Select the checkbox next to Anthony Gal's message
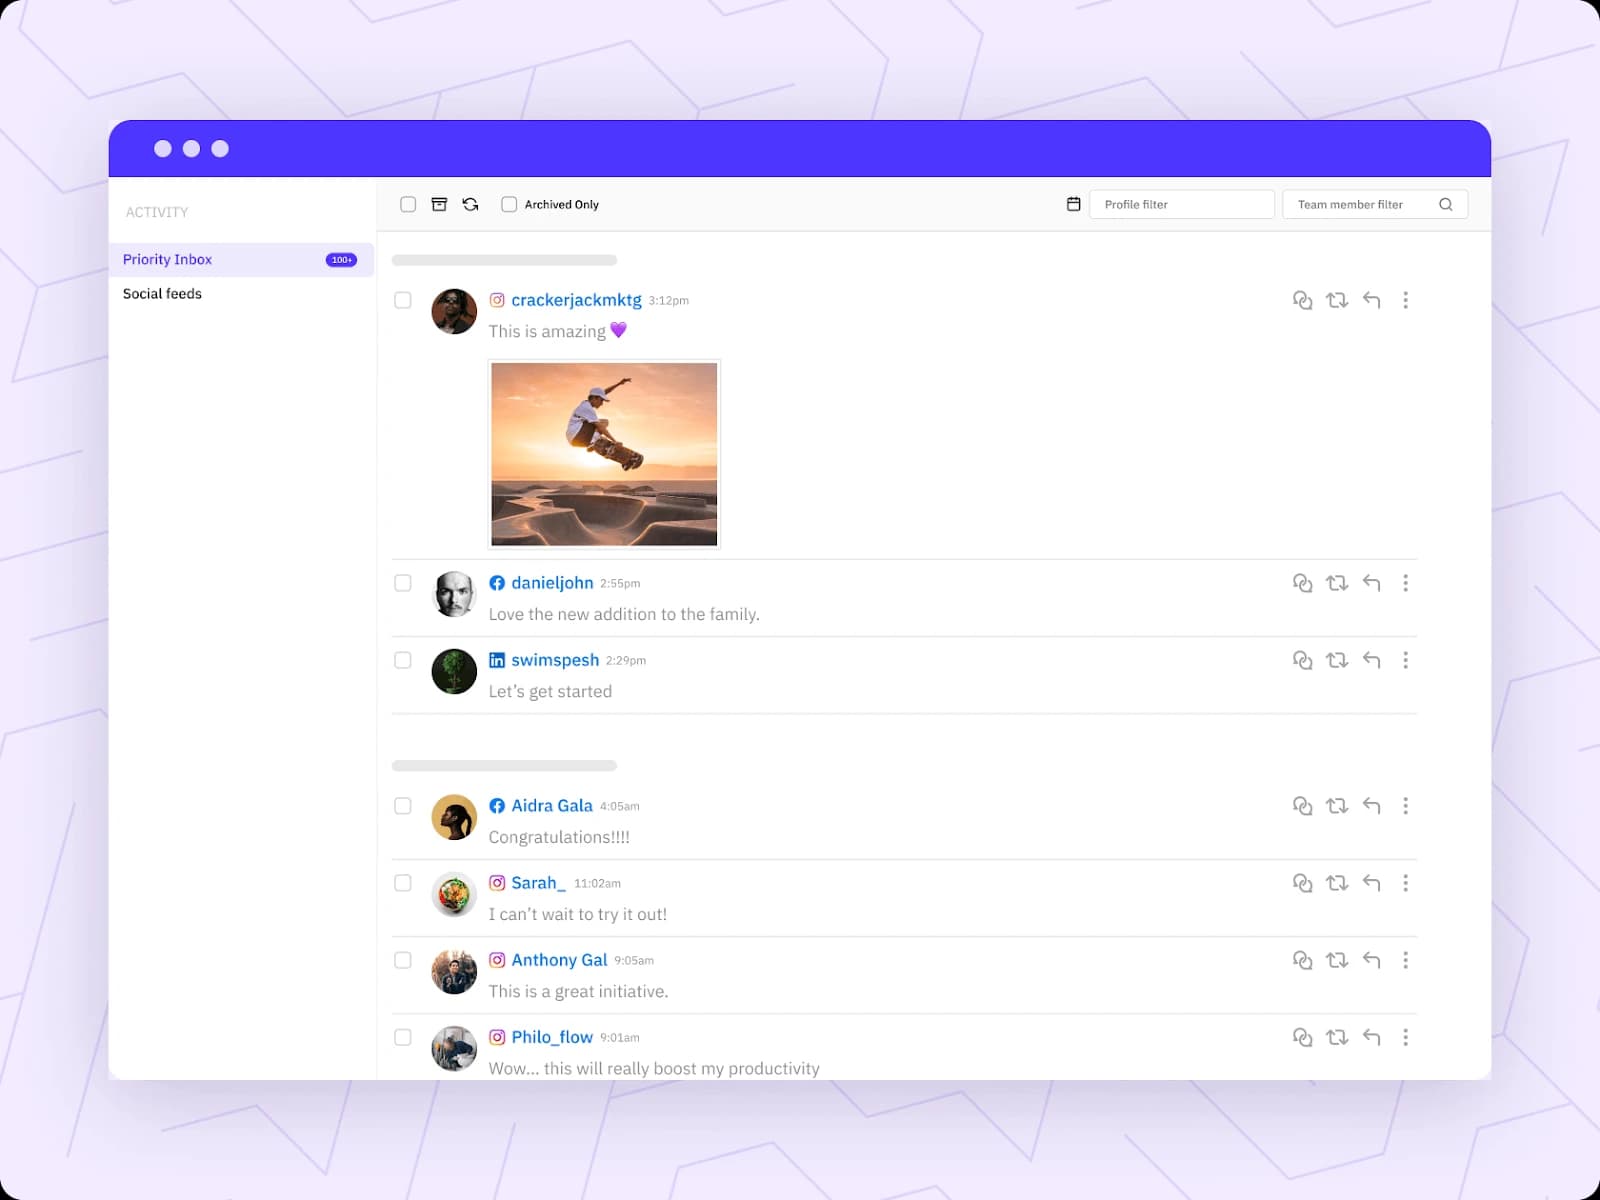 [403, 960]
